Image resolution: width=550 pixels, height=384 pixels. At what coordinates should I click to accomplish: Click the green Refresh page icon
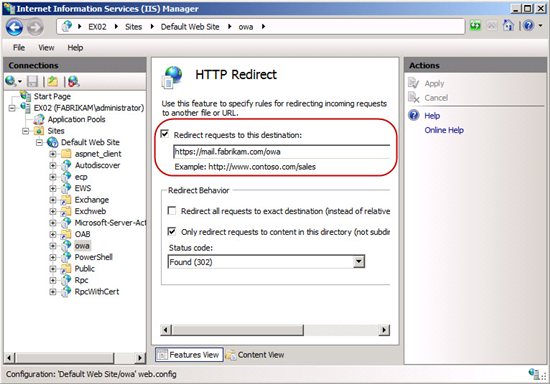tap(475, 26)
